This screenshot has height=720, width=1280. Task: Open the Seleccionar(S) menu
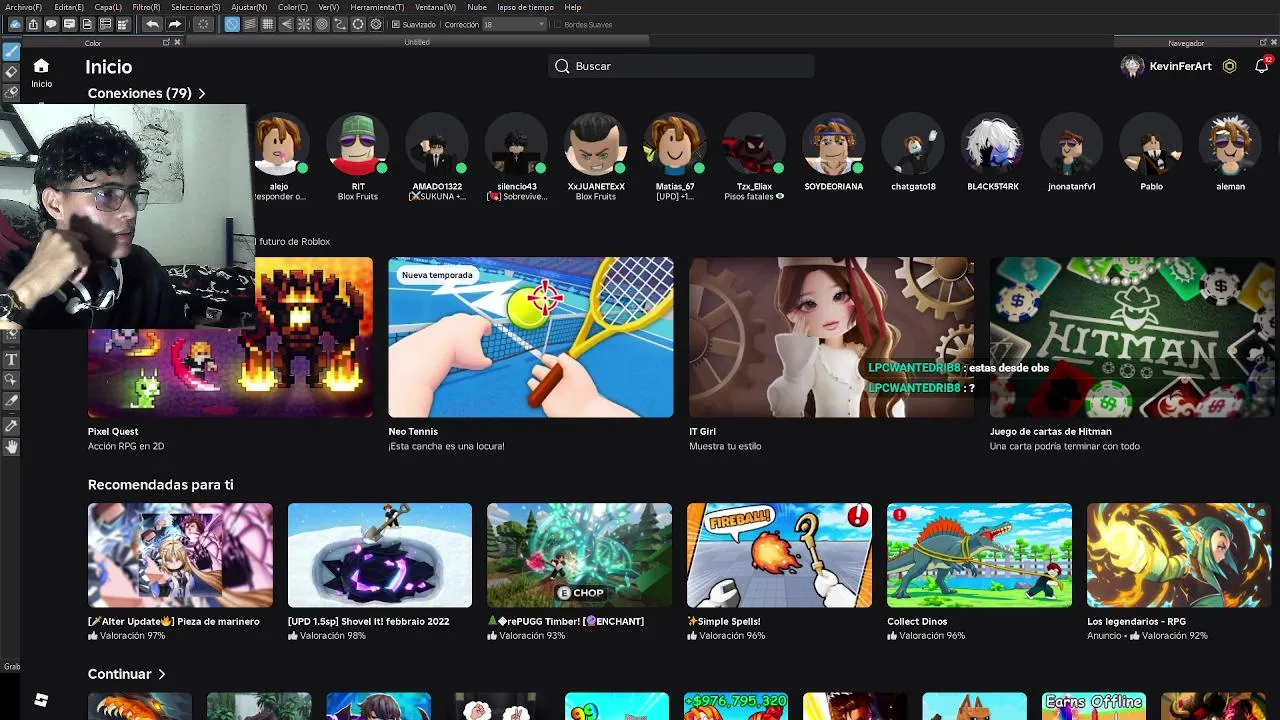[x=195, y=7]
